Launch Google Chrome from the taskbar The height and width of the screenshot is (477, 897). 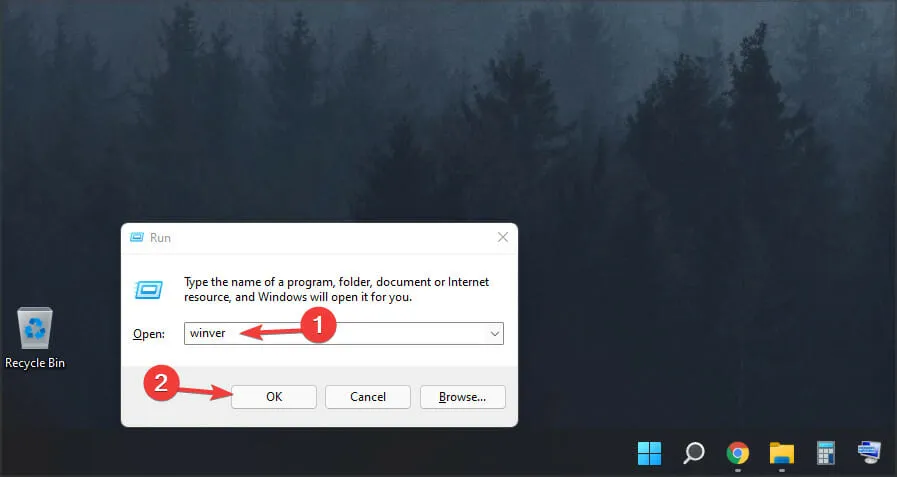[x=738, y=453]
